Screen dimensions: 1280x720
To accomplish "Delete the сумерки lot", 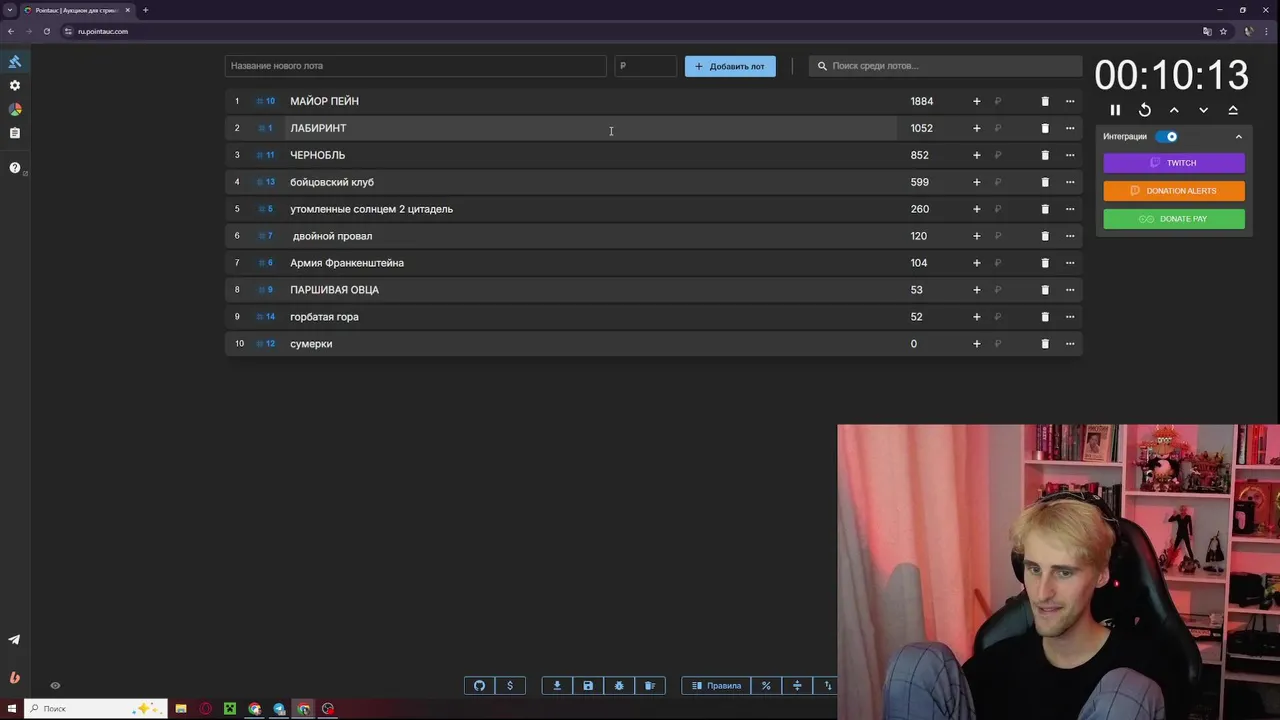I will click(1045, 344).
